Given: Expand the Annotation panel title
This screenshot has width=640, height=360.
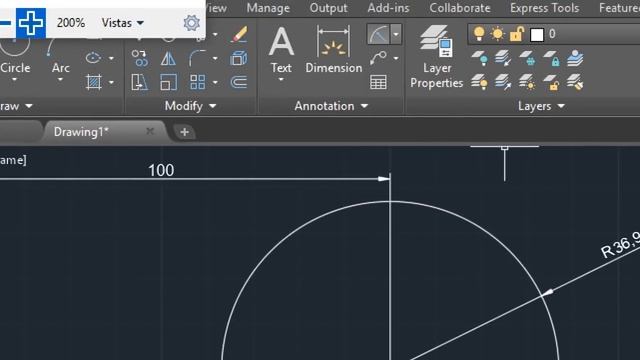Looking at the screenshot, I should (331, 106).
